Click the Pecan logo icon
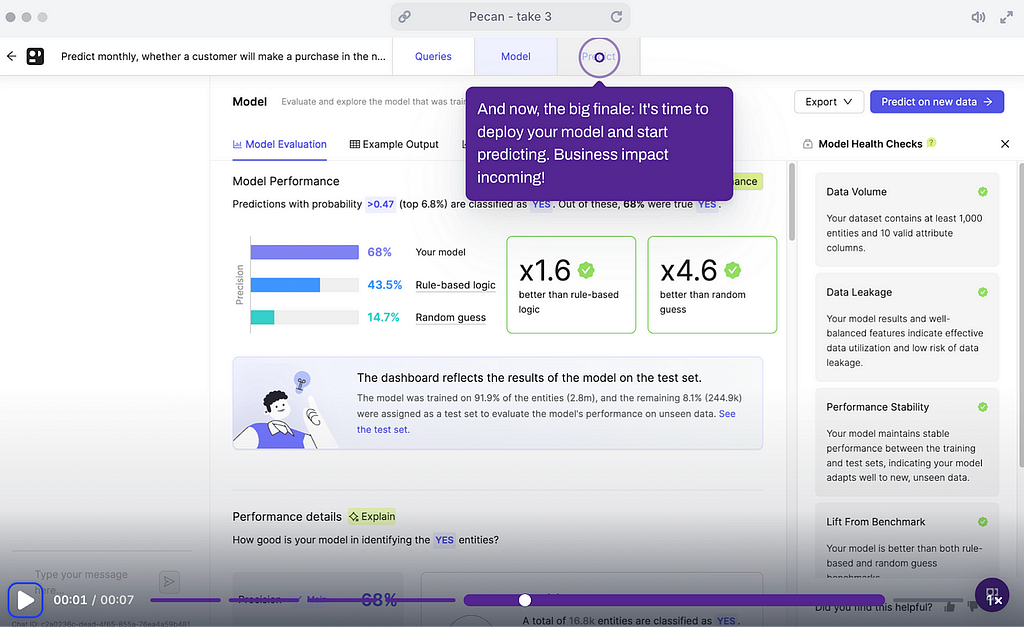Viewport: 1024px width, 627px height. pyautogui.click(x=35, y=56)
